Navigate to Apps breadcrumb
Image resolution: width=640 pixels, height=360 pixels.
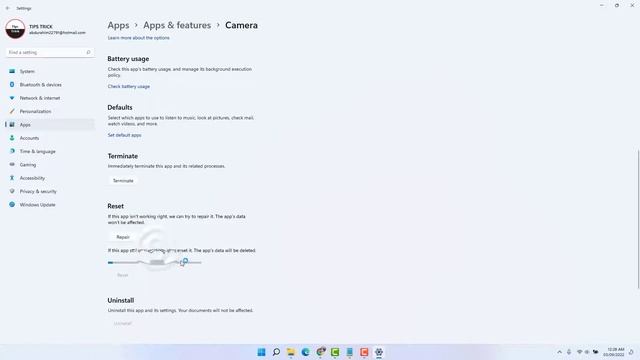(x=118, y=25)
